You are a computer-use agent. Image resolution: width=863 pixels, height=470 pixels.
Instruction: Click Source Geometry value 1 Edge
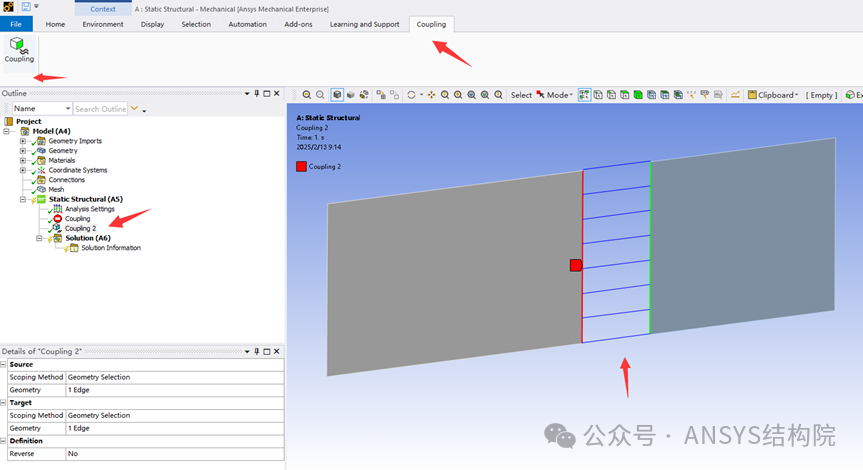[x=174, y=390]
